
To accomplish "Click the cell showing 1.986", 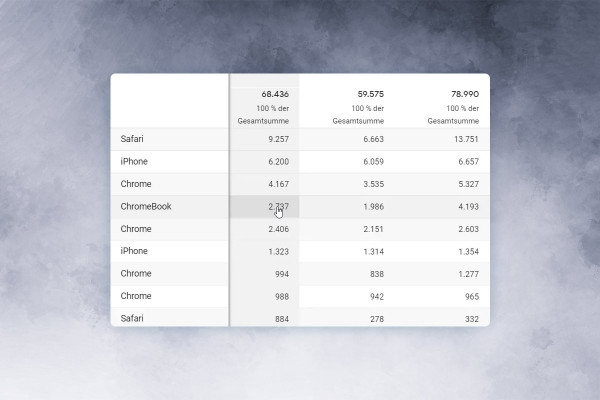I will pos(373,207).
